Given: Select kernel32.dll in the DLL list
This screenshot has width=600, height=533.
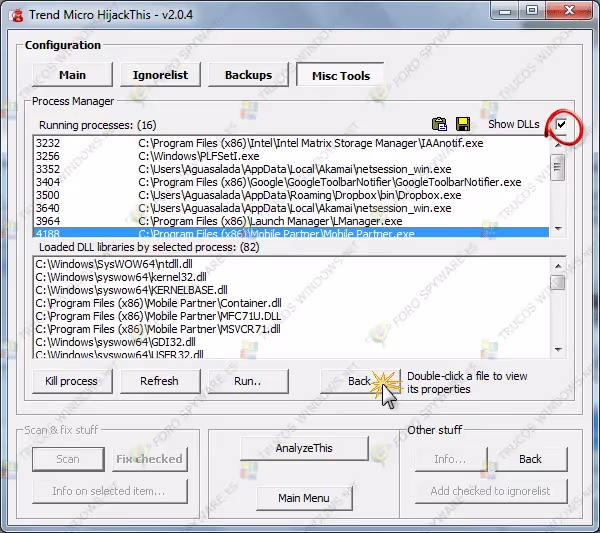Looking at the screenshot, I should click(x=291, y=277).
